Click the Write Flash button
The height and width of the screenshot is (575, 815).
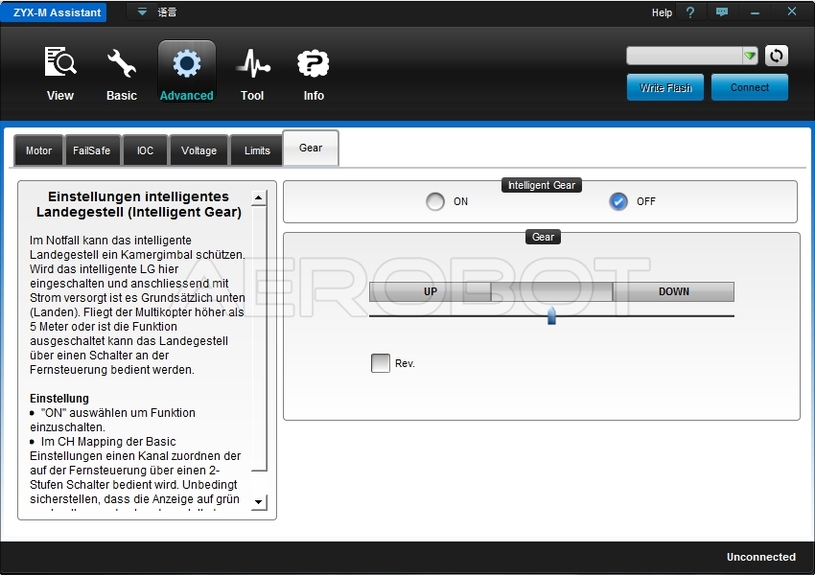pyautogui.click(x=665, y=88)
